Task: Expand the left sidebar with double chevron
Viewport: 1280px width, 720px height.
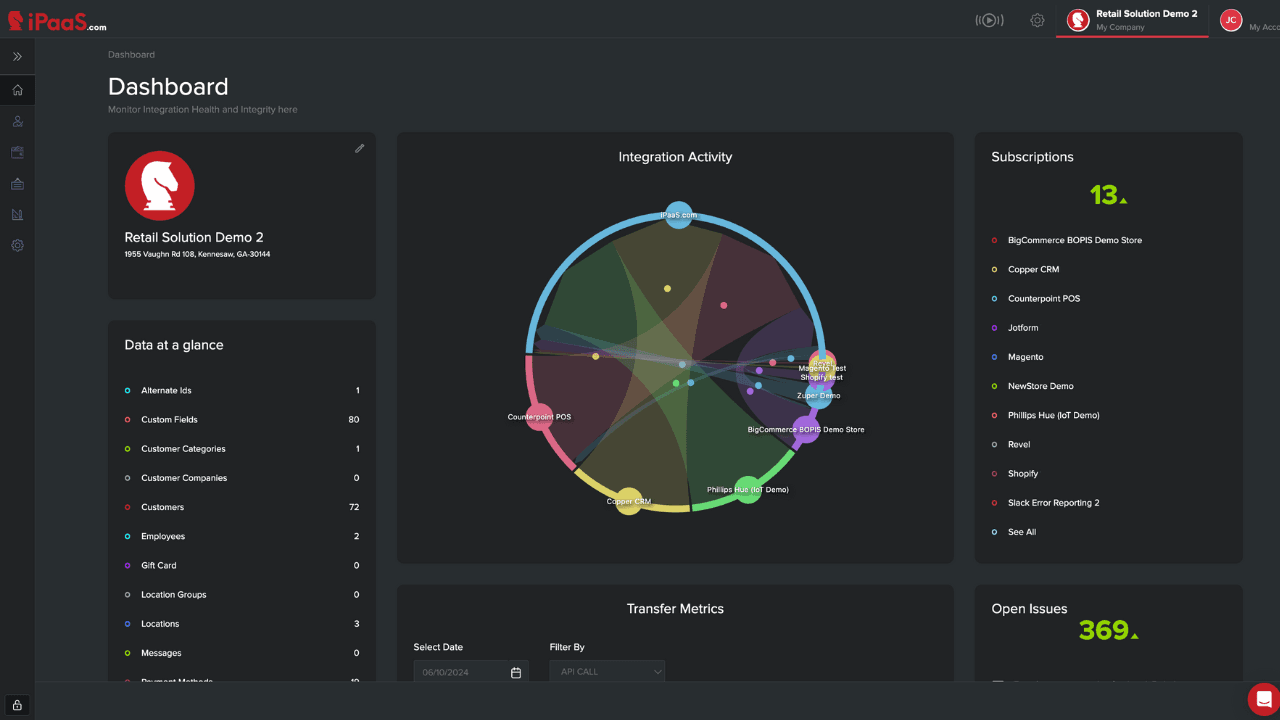Action: pos(17,57)
